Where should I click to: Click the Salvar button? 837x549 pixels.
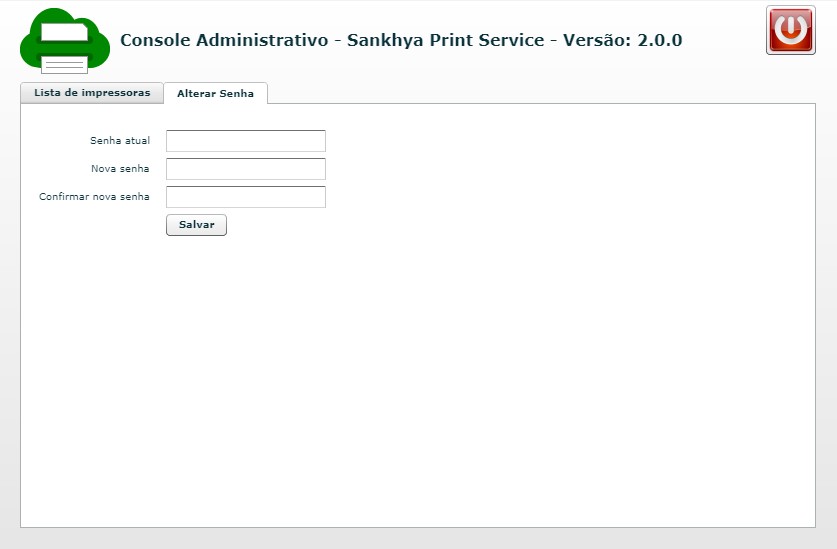click(x=196, y=225)
